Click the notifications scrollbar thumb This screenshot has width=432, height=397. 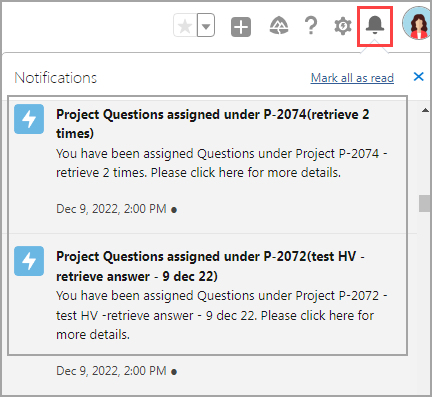[x=424, y=203]
